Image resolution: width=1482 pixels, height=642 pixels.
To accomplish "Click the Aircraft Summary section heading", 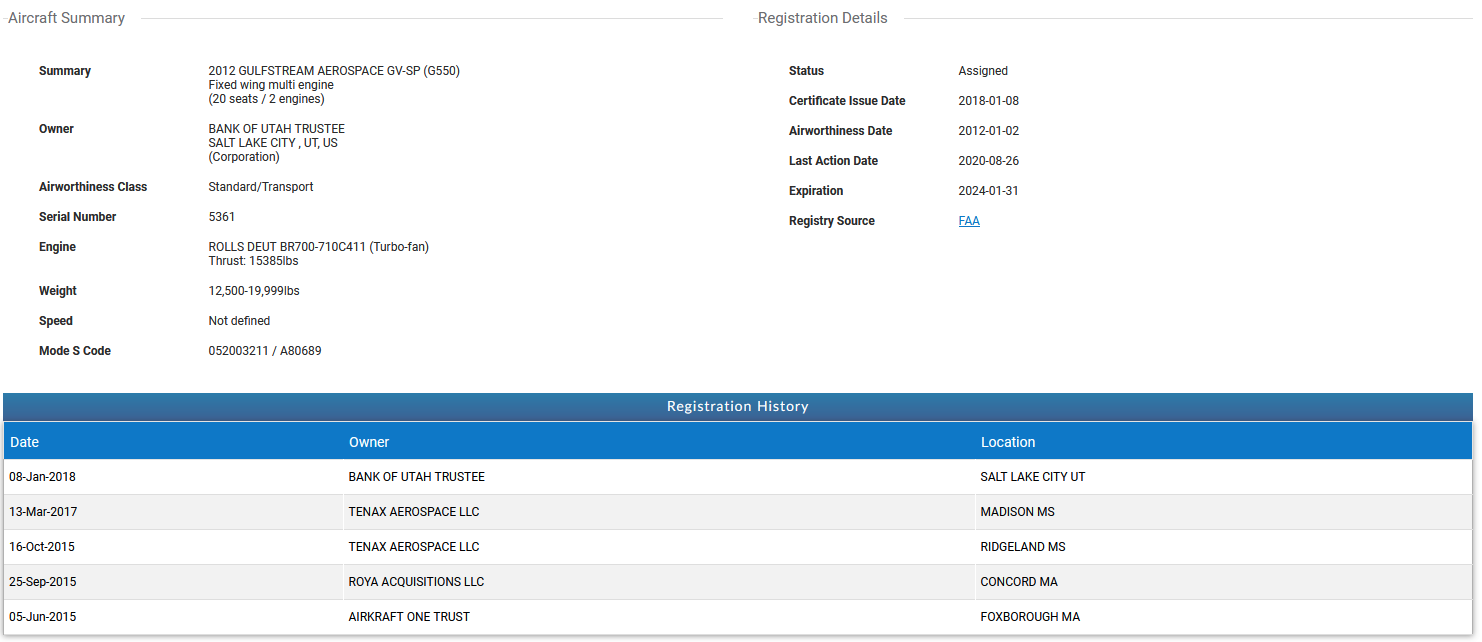I will tap(67, 18).
